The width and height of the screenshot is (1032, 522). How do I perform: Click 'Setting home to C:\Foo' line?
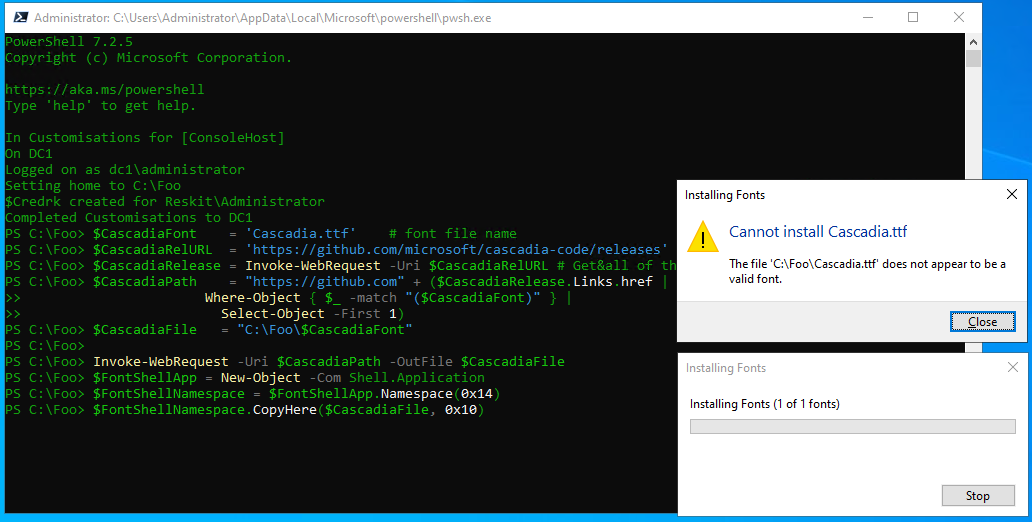point(93,186)
